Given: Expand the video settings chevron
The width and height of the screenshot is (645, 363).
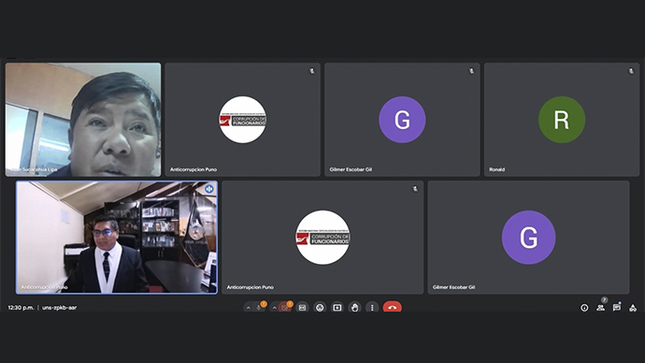Looking at the screenshot, I should (274, 308).
